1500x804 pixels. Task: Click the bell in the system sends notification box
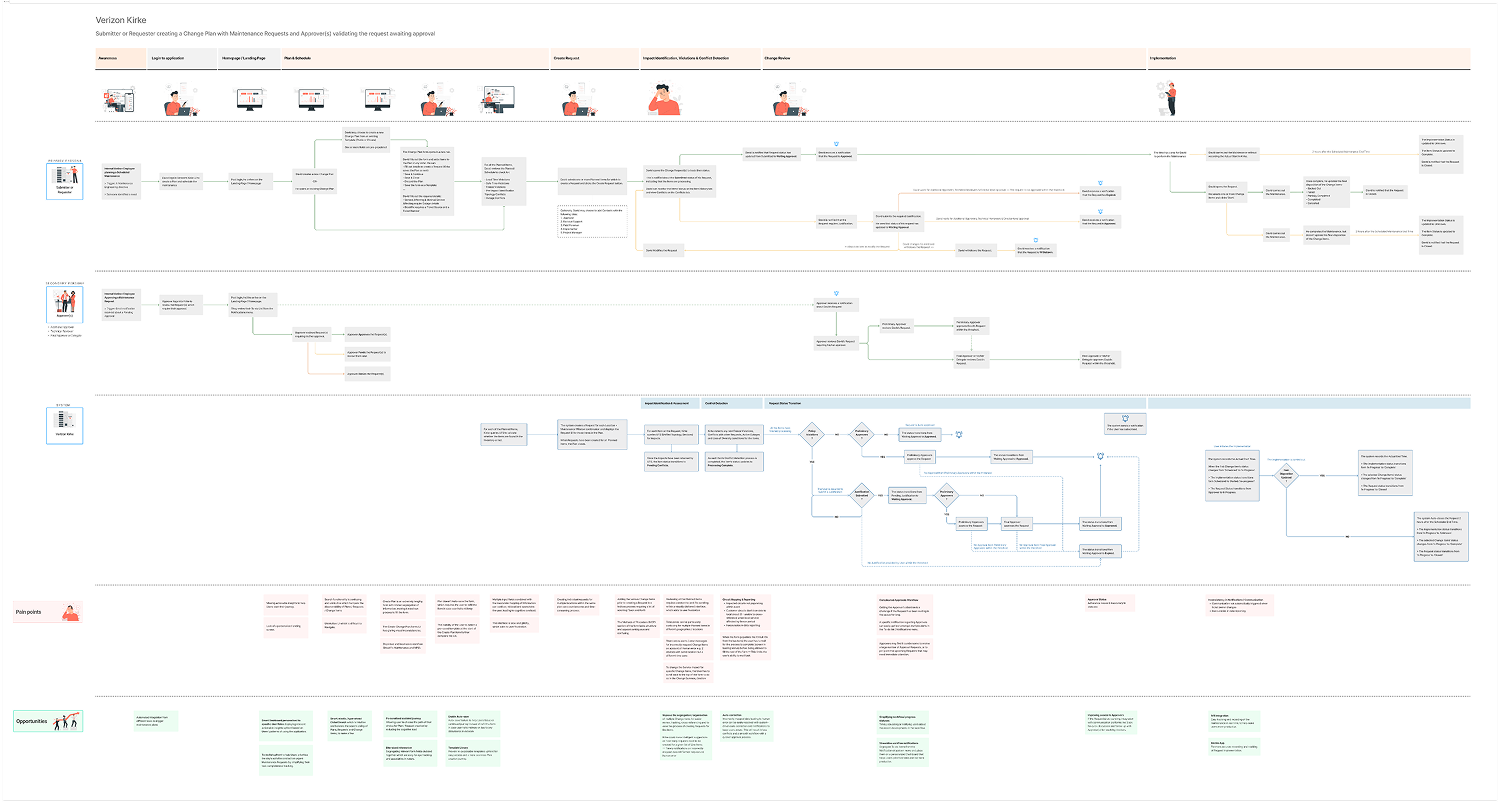pos(1125,418)
